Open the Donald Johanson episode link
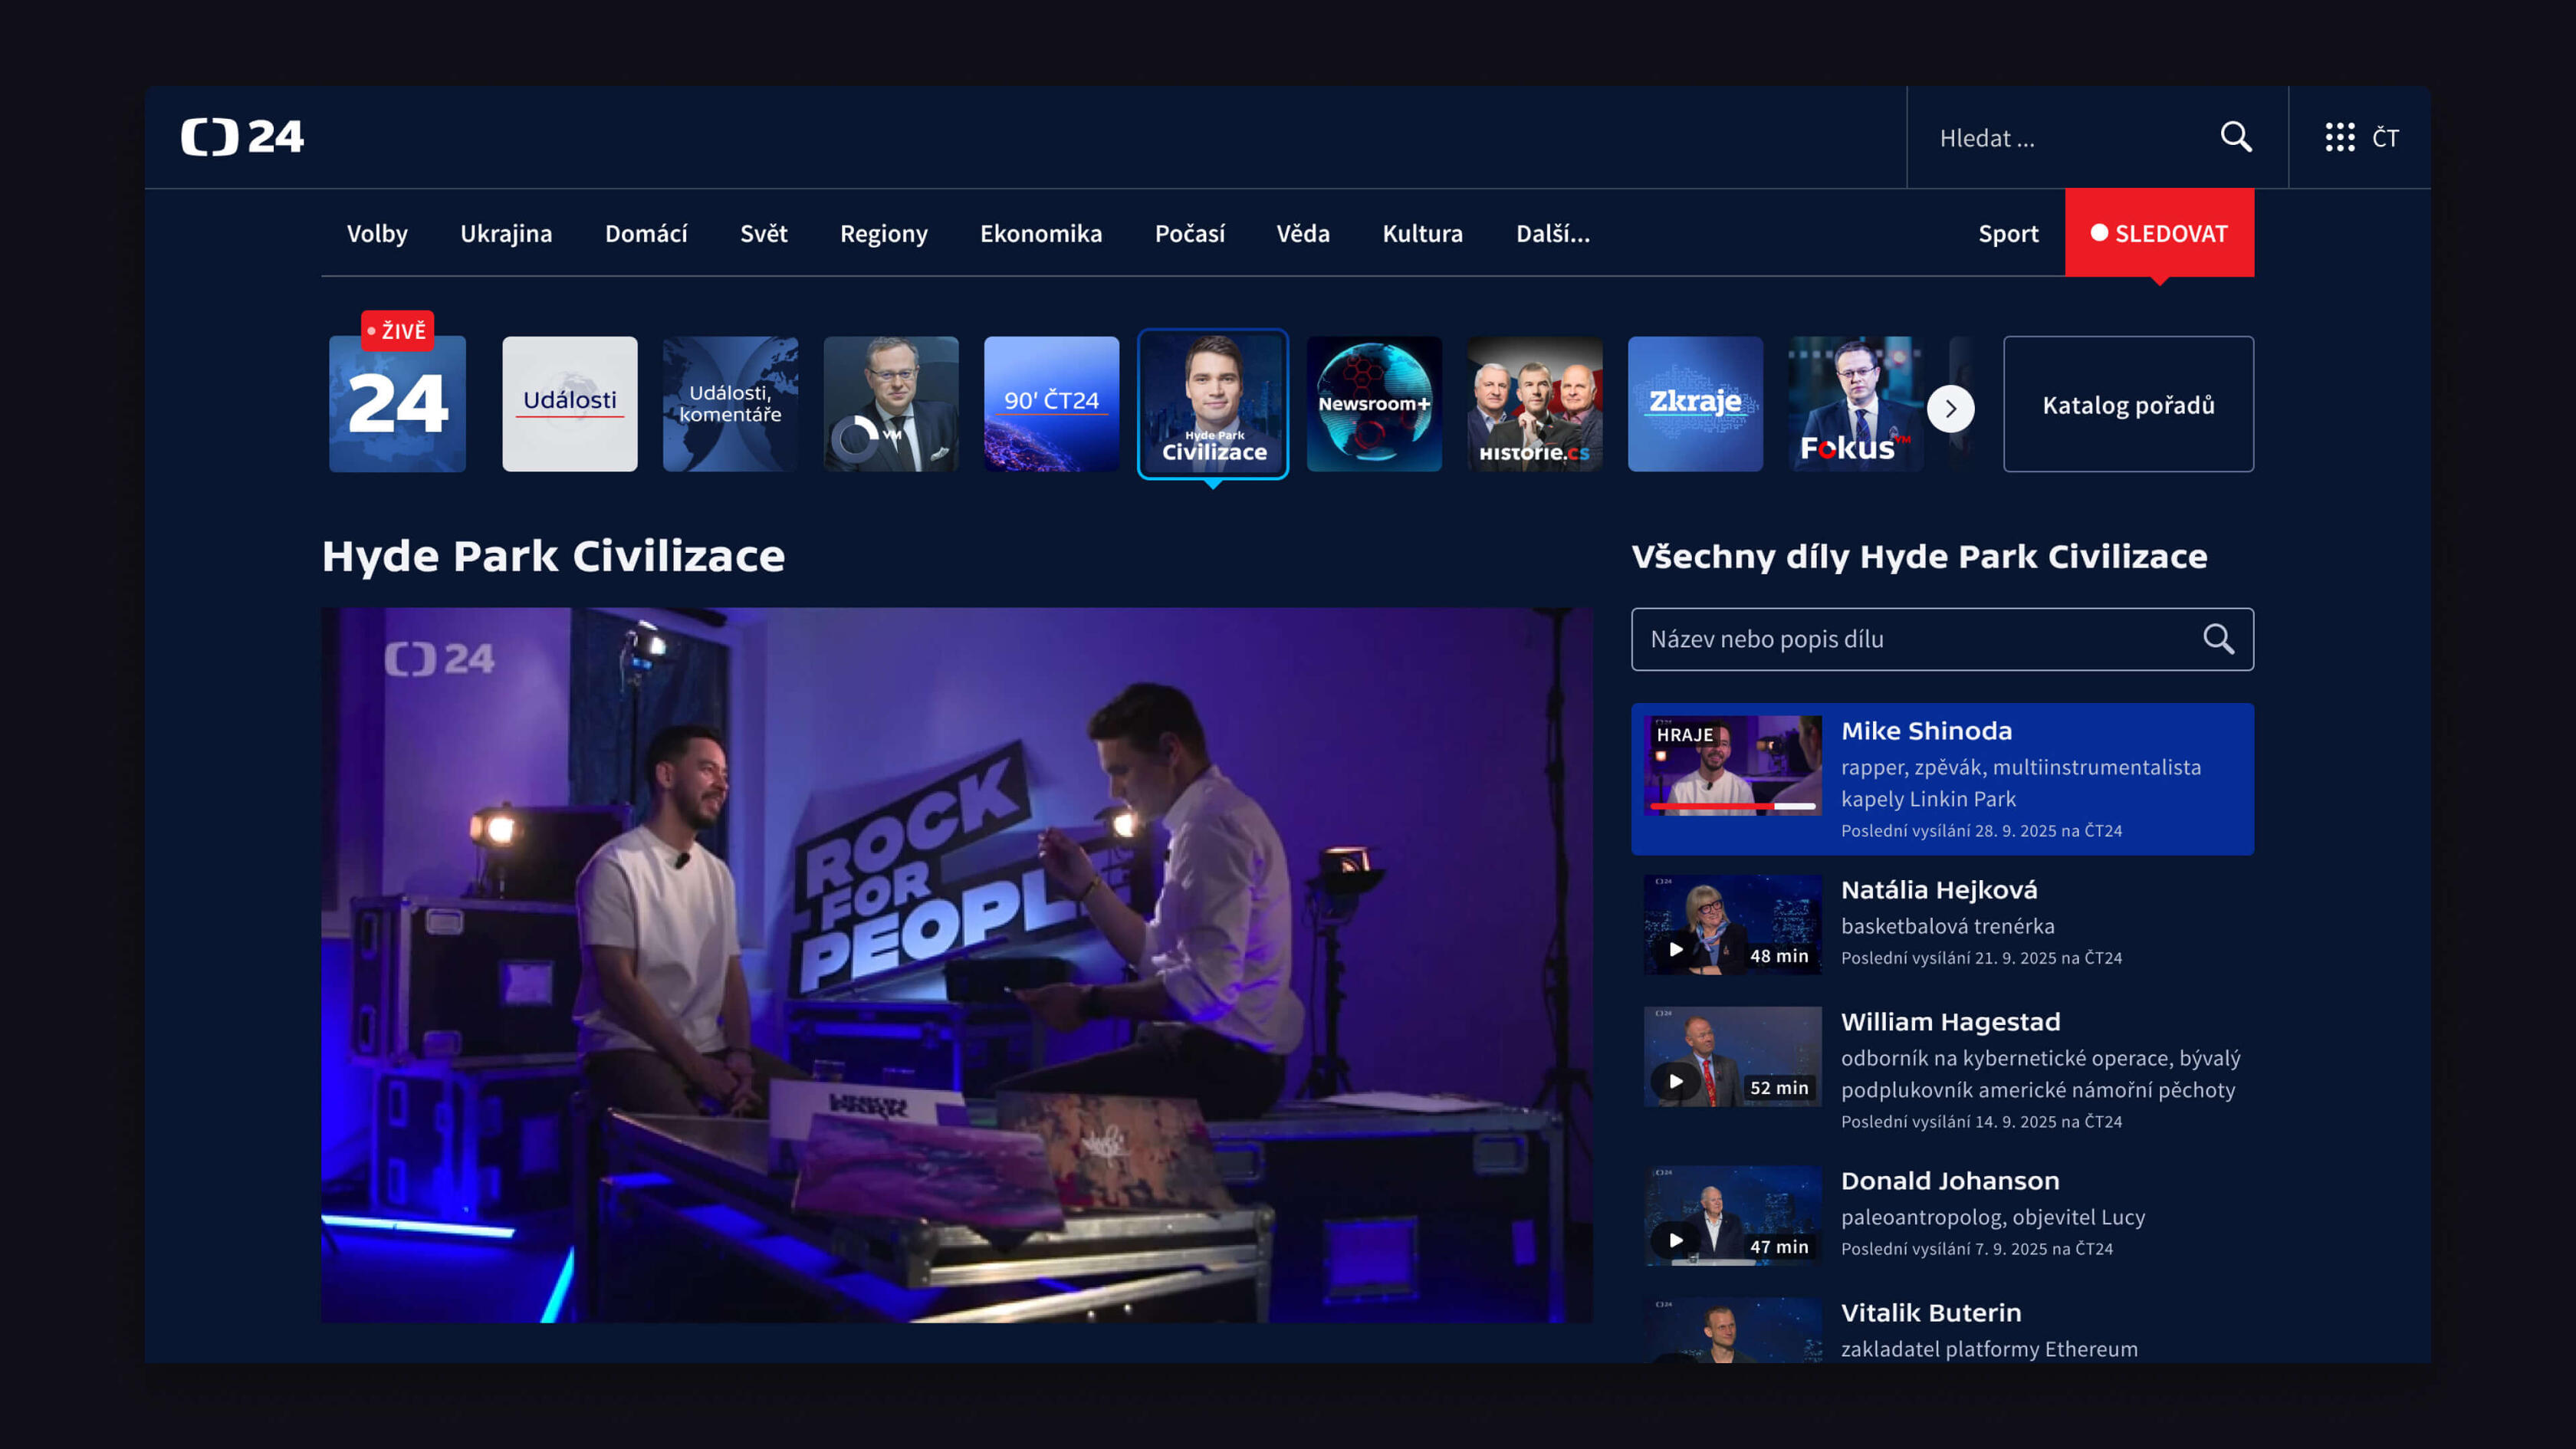This screenshot has height=1449, width=2576. click(1949, 1181)
